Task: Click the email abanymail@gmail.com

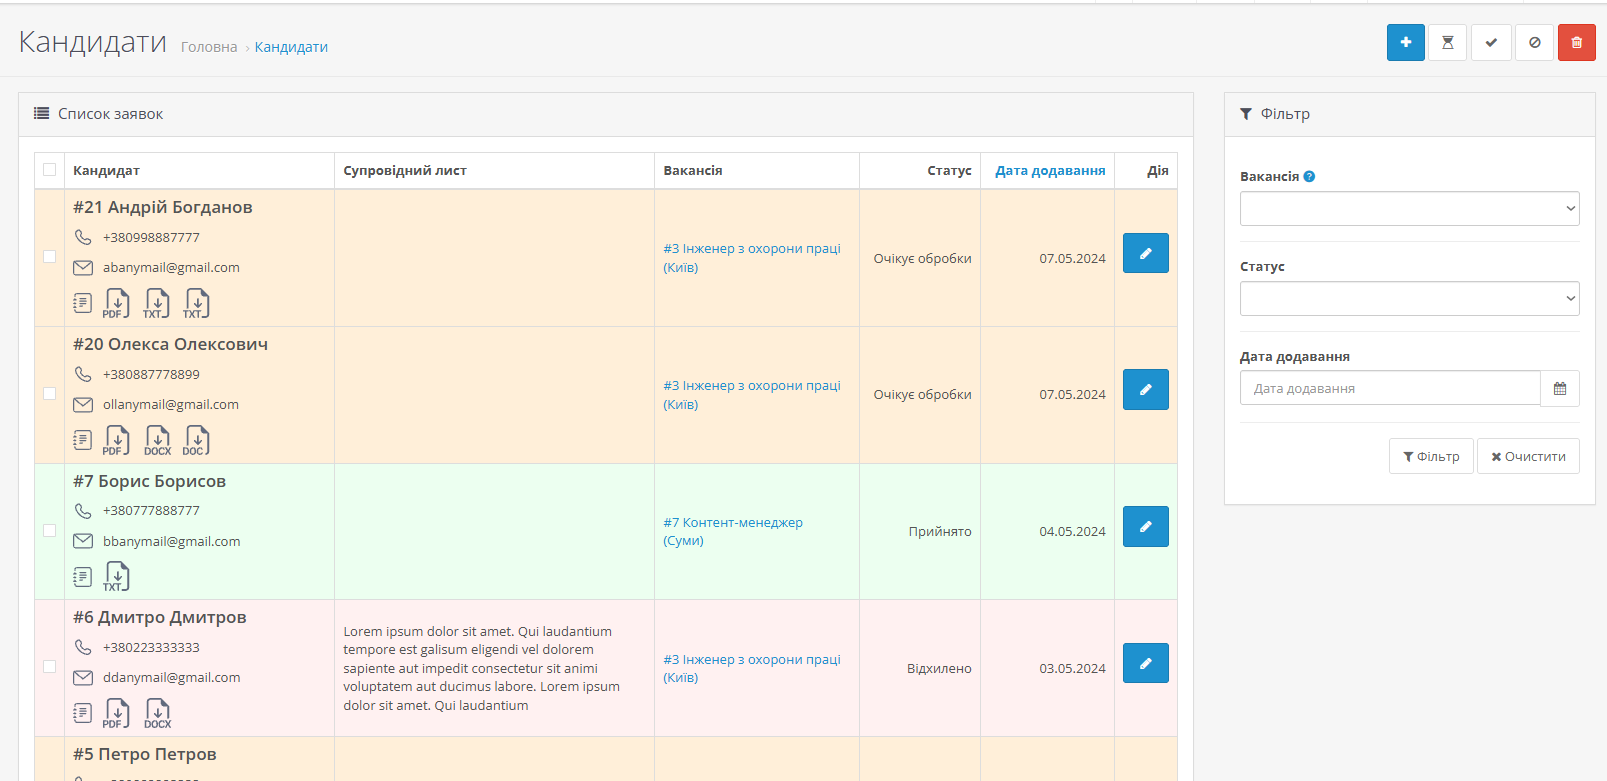Action: pos(171,267)
